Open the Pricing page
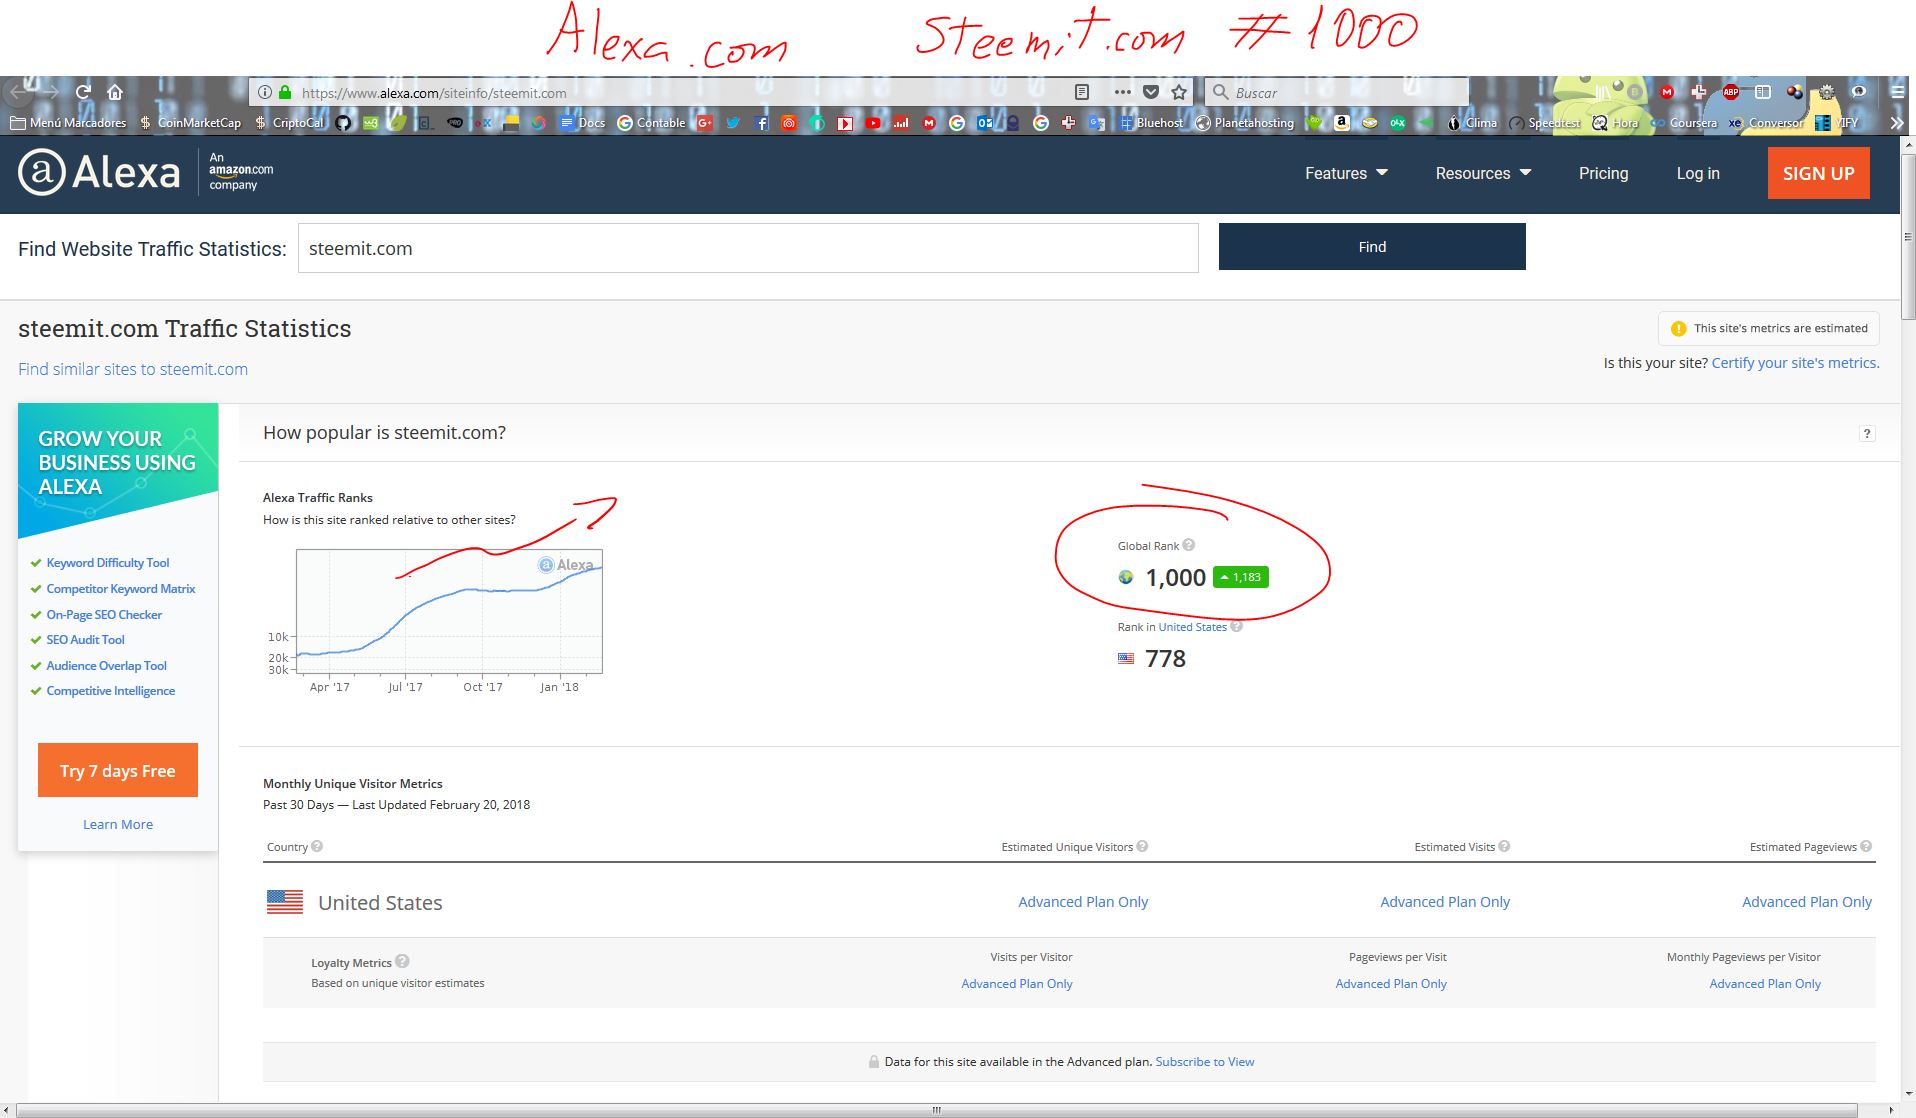 (x=1603, y=173)
